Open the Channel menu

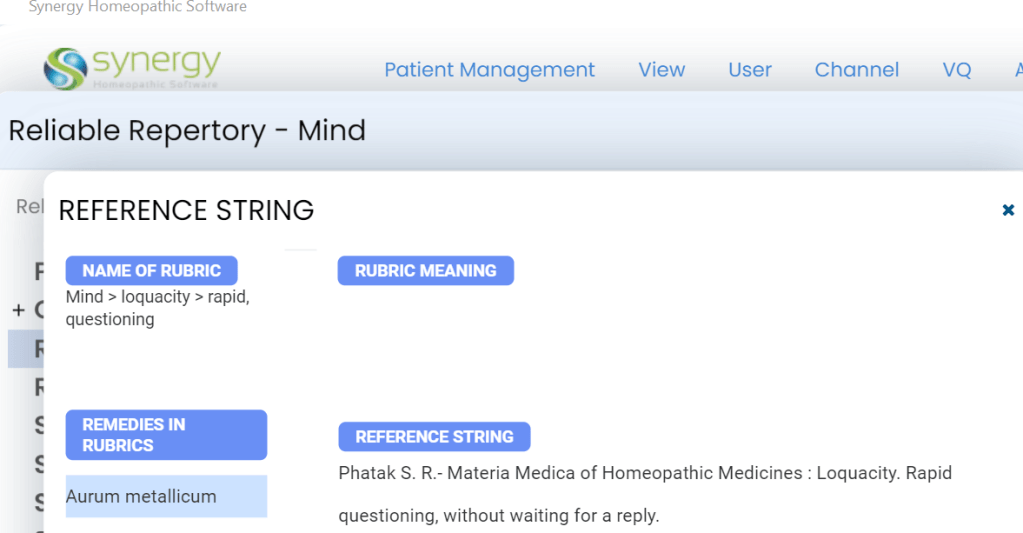856,70
